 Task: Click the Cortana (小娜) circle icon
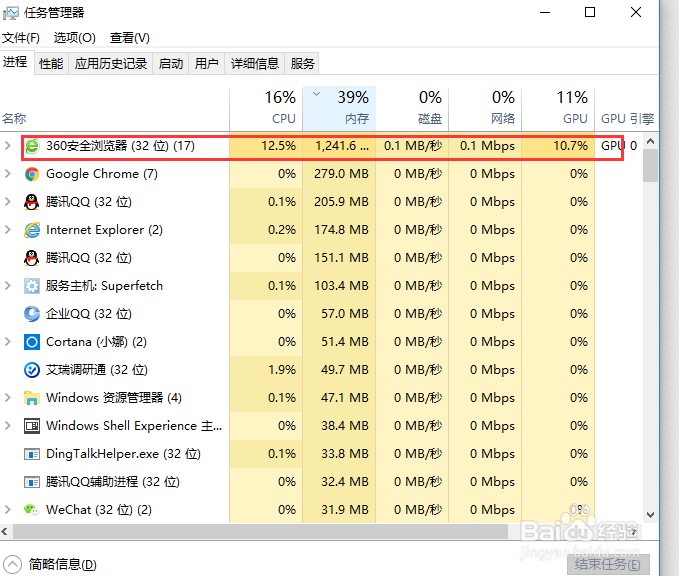point(32,342)
